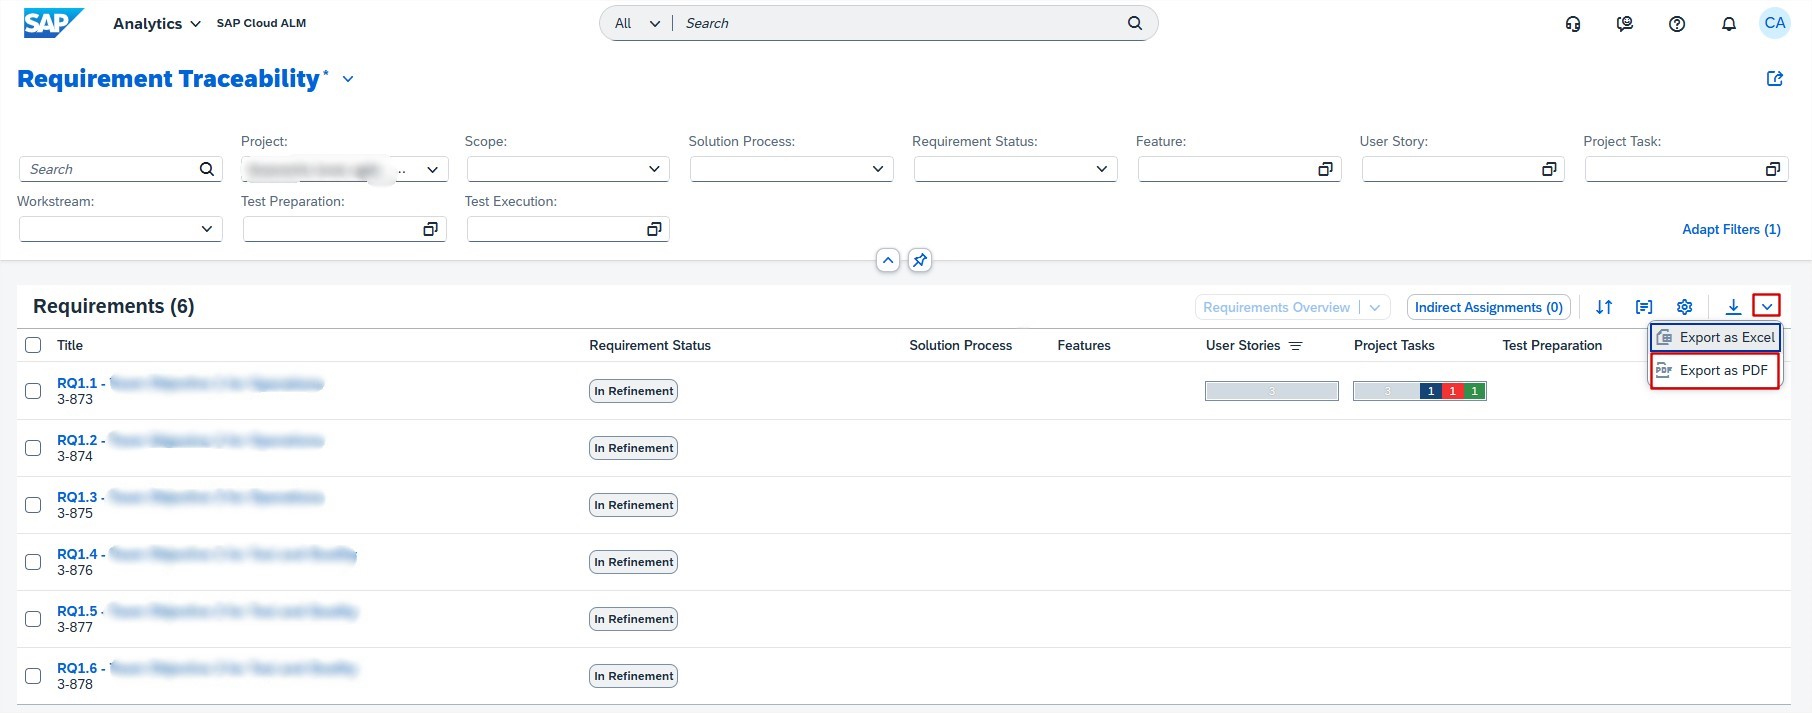
Task: Click the Indirect Assignments (0) button
Action: (x=1488, y=307)
